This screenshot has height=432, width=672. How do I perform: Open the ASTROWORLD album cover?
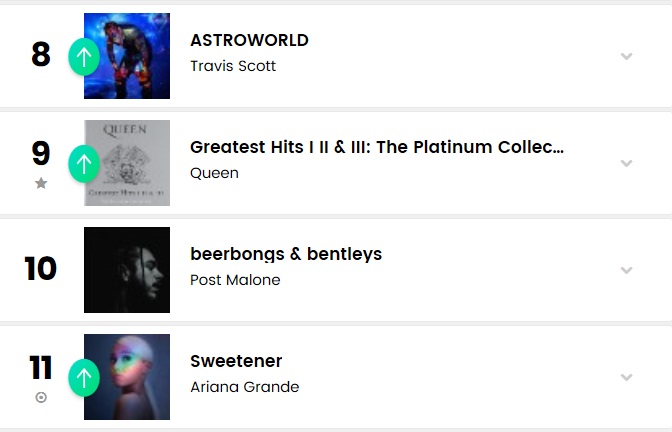pos(128,56)
